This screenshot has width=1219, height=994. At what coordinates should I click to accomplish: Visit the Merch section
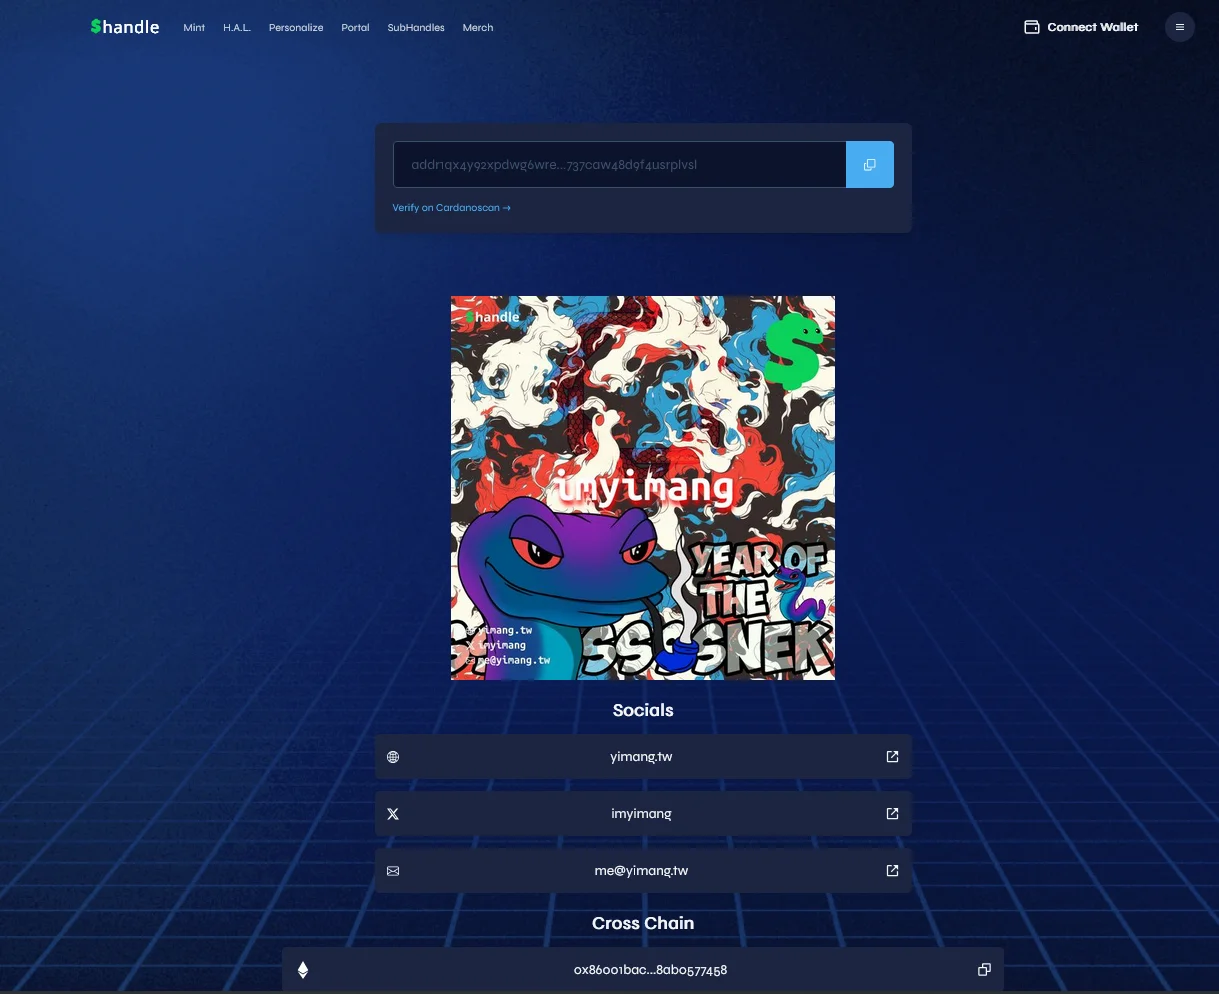click(478, 28)
